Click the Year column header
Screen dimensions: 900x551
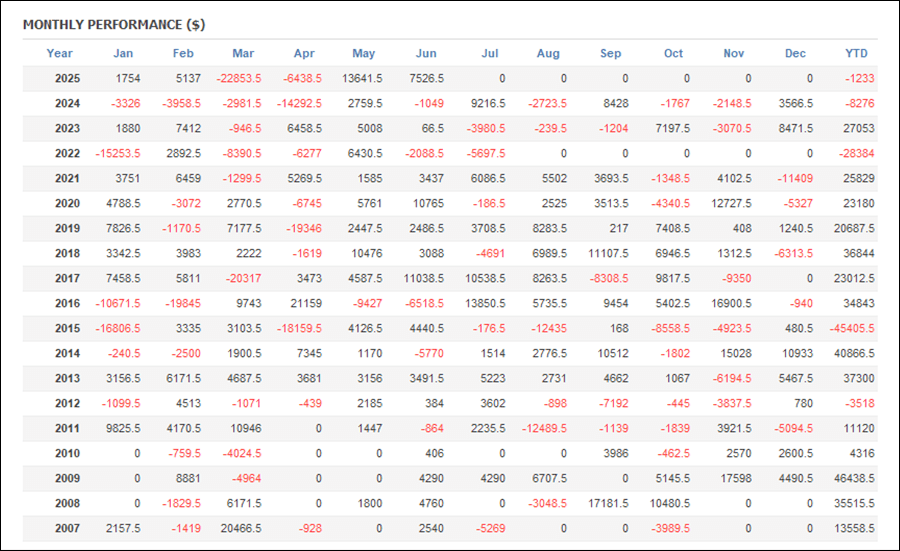59,53
